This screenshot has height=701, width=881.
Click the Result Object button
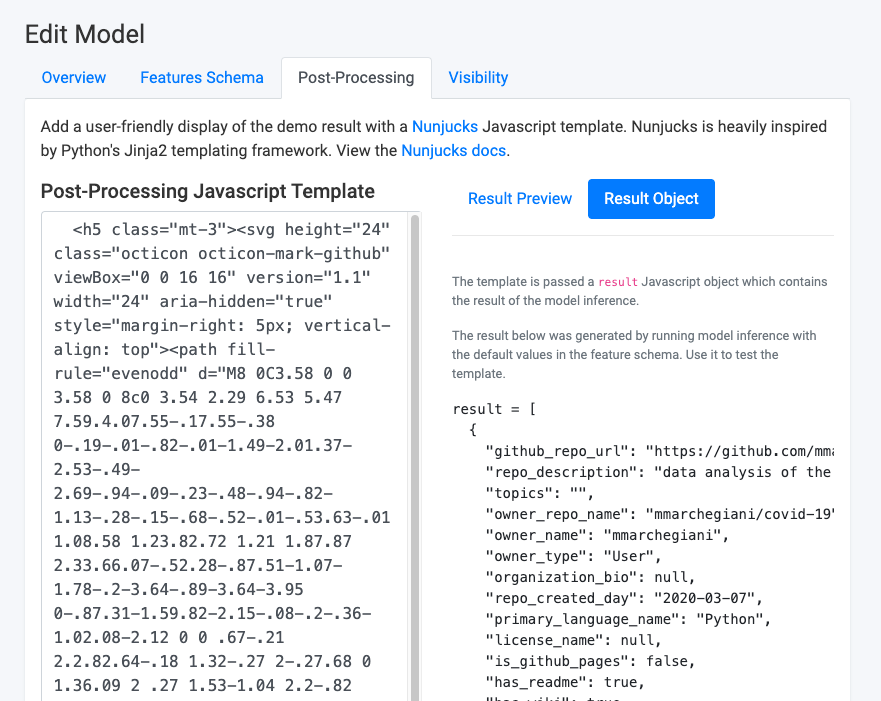coord(651,199)
